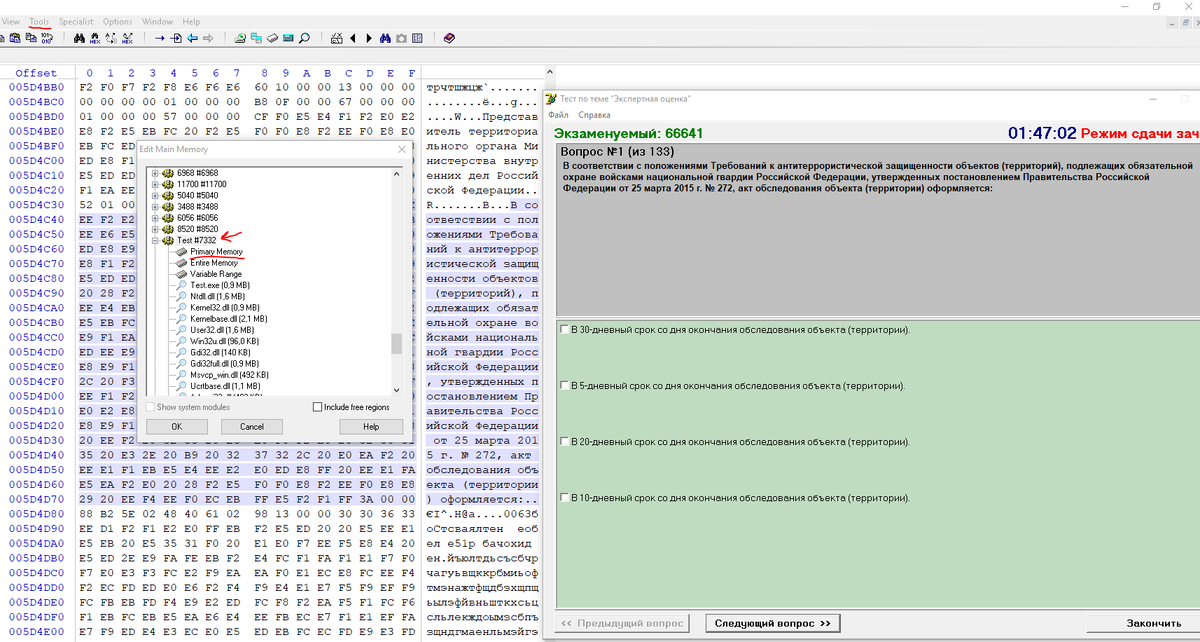
Task: Click scrollbar up arrow in process list
Action: (396, 172)
